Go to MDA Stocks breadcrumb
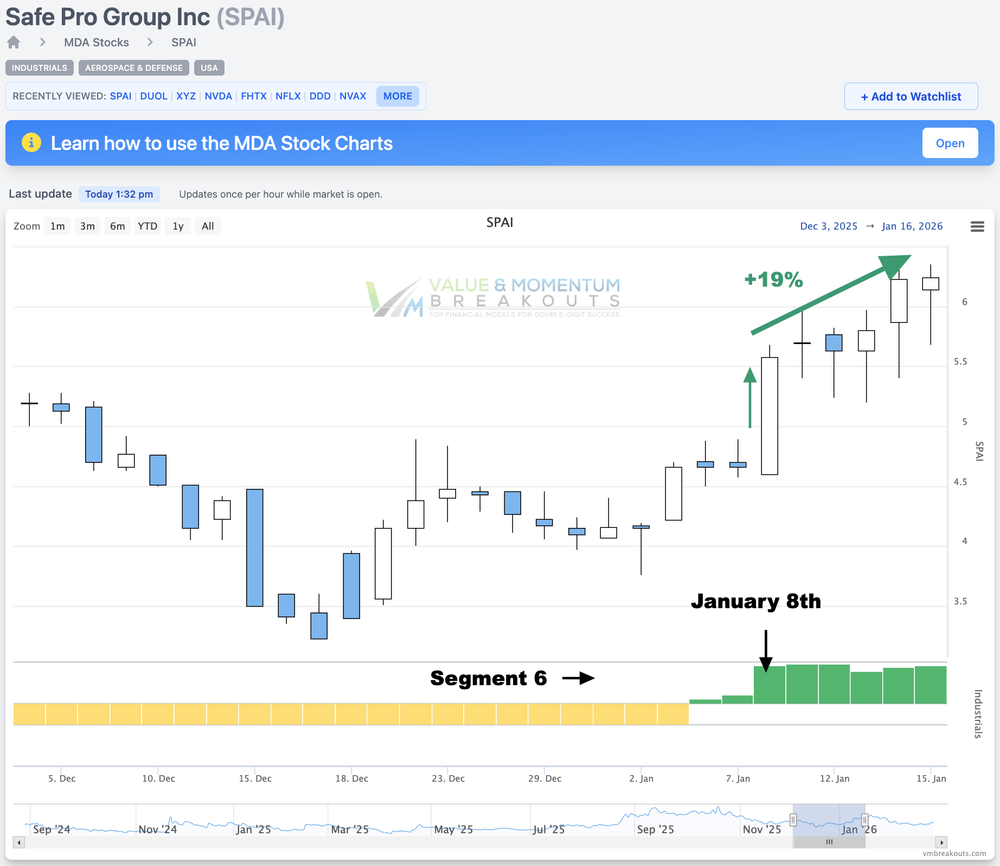 coord(96,42)
